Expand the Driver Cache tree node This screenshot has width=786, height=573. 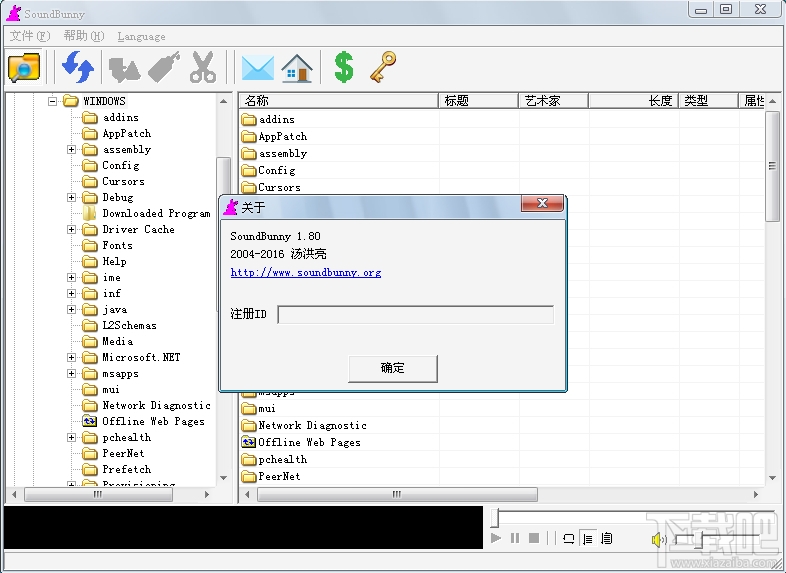[x=71, y=230]
